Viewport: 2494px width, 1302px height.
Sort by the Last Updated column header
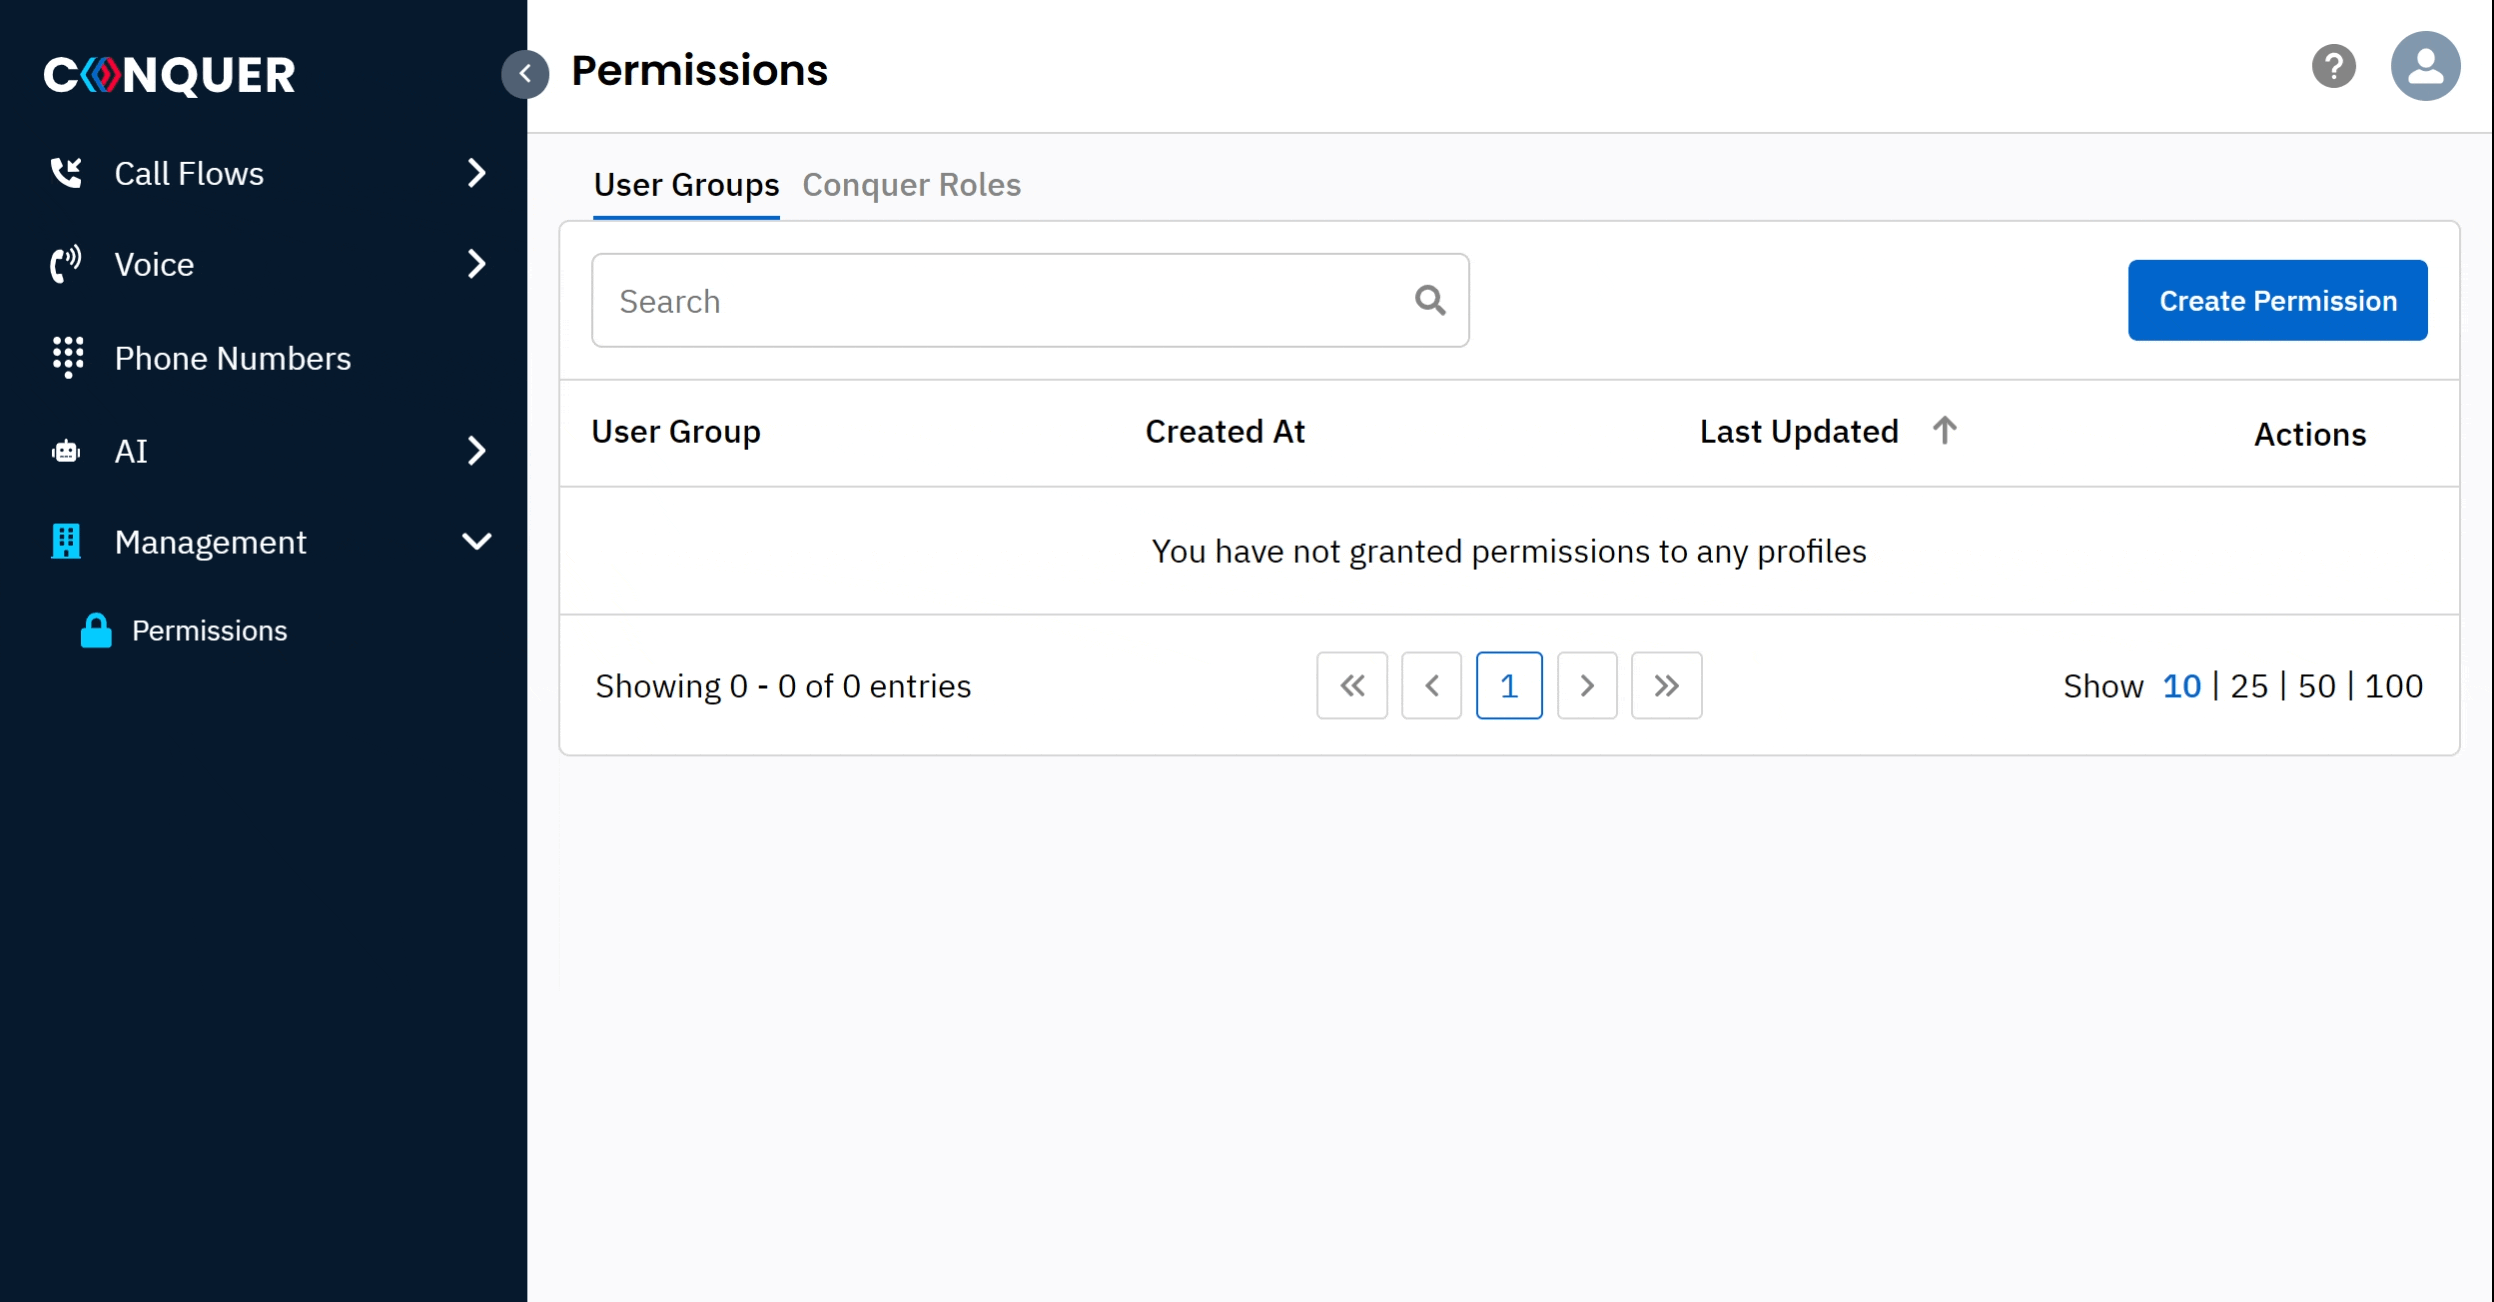pos(1799,432)
